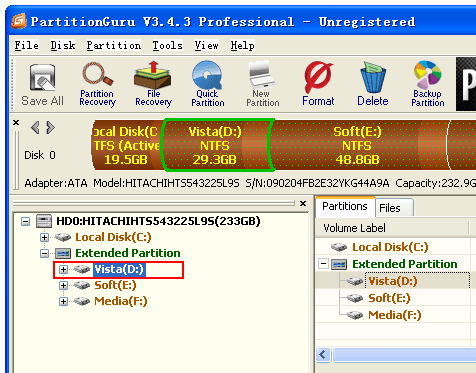Click the PartitionGuru title bar logo
This screenshot has width=476, height=373.
19,21
